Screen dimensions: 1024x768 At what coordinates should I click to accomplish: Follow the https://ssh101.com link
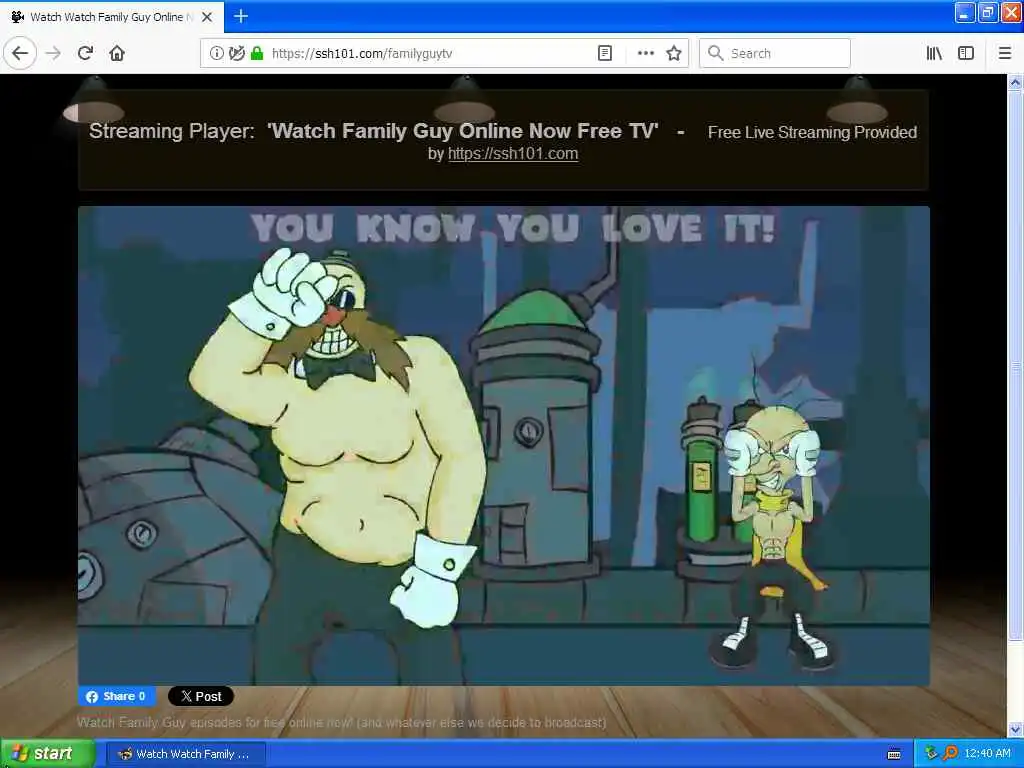(513, 153)
